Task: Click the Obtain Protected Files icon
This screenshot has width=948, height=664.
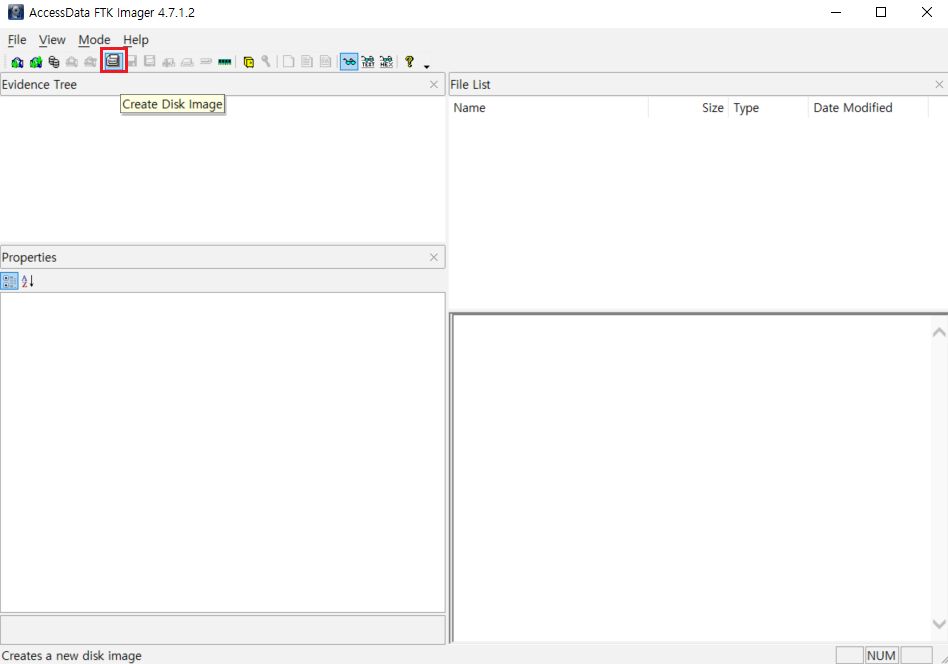Action: click(248, 62)
